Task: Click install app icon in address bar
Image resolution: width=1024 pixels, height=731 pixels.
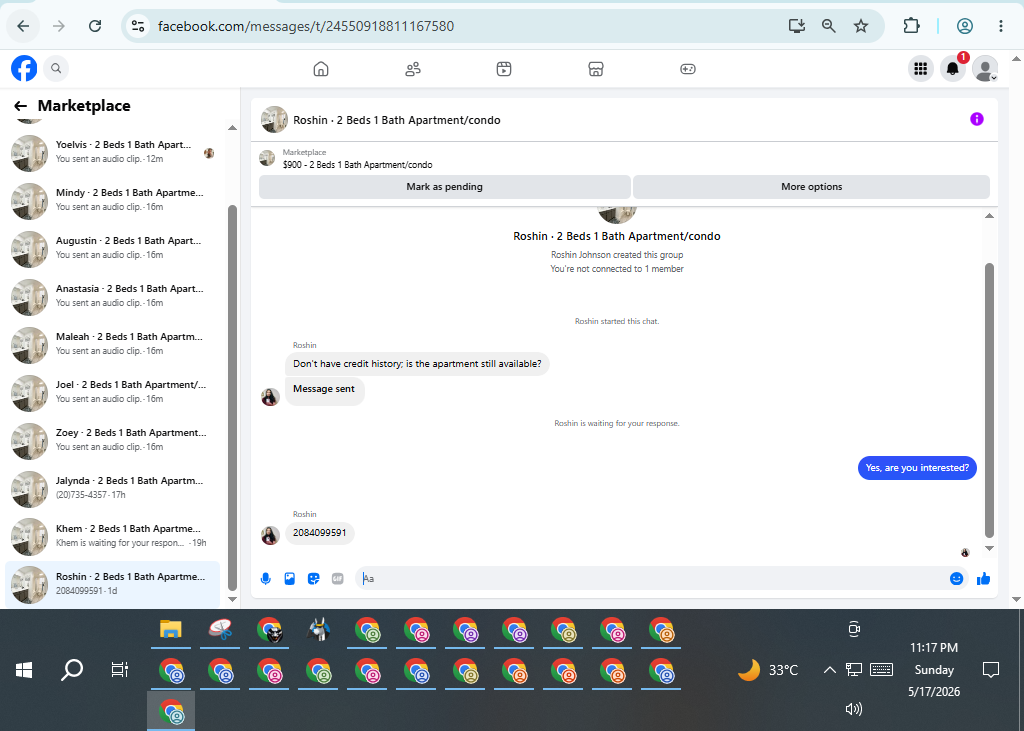Action: pyautogui.click(x=796, y=26)
